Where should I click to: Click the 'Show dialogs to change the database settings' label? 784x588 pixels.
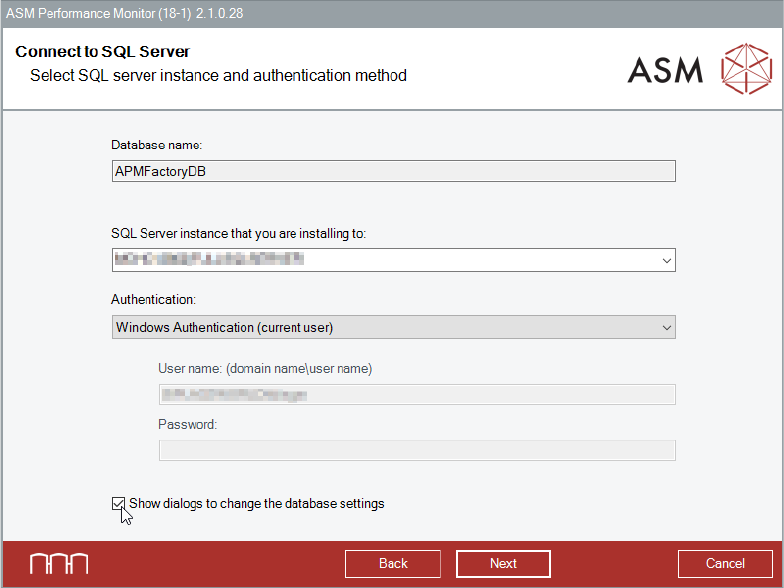pyautogui.click(x=257, y=504)
